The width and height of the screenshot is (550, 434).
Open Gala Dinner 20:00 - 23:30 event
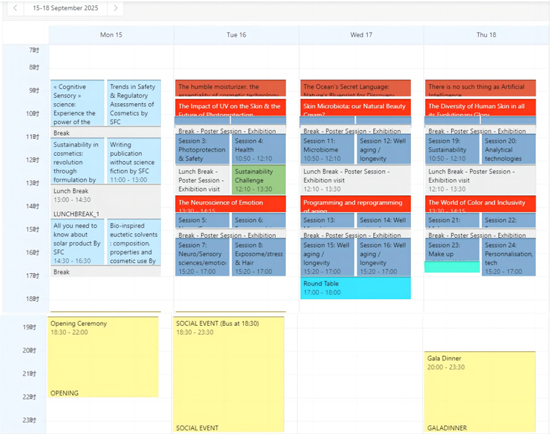point(480,392)
